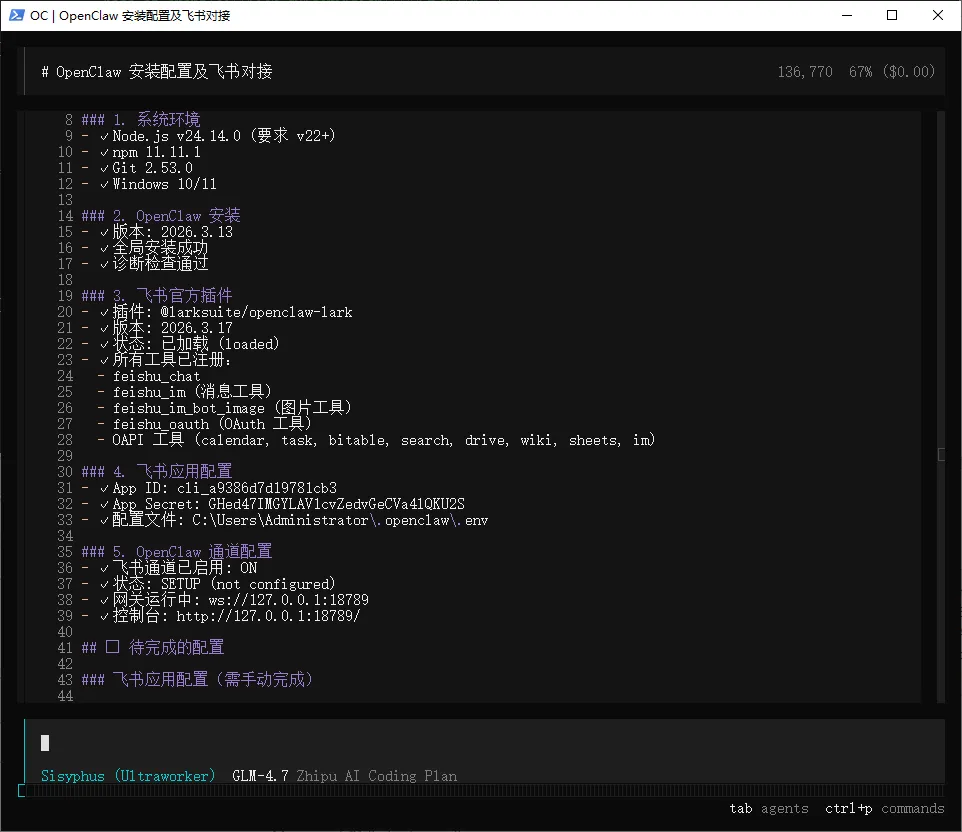This screenshot has height=832, width=962.
Task: Click the gateway URL 'ws://127.0.0.1:18789'
Action: click(x=288, y=599)
